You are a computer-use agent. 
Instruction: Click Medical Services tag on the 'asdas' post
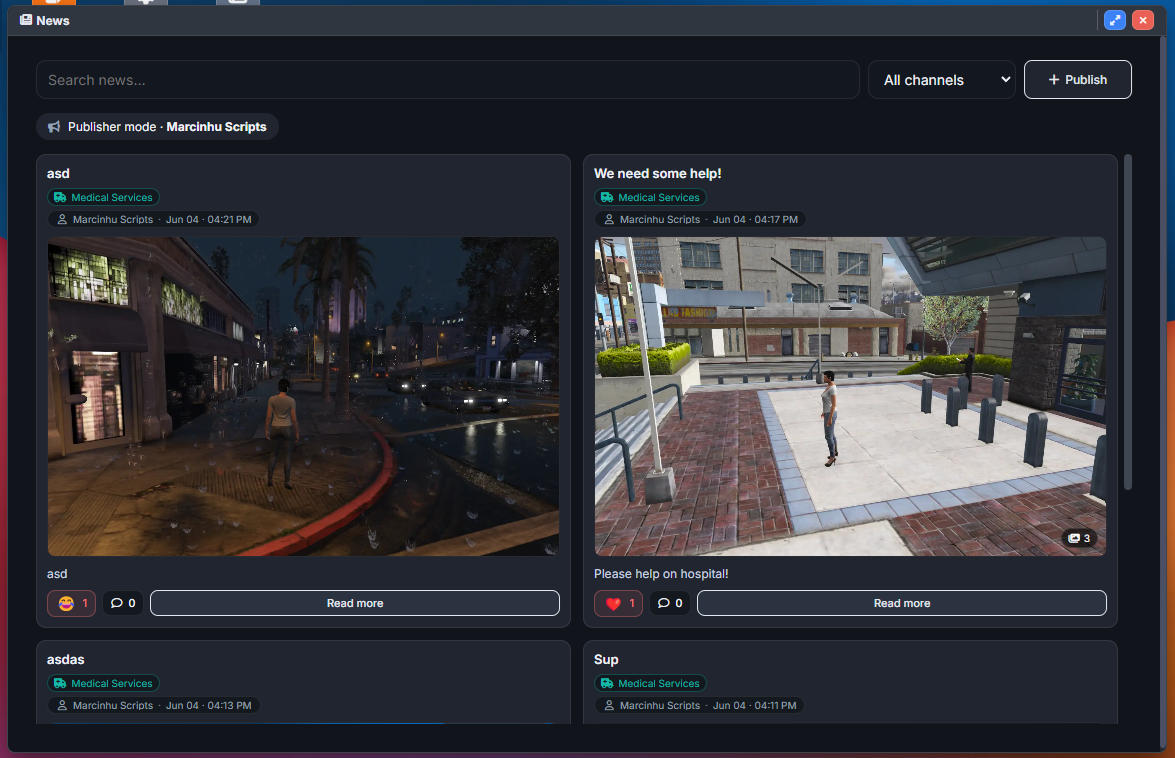click(103, 683)
